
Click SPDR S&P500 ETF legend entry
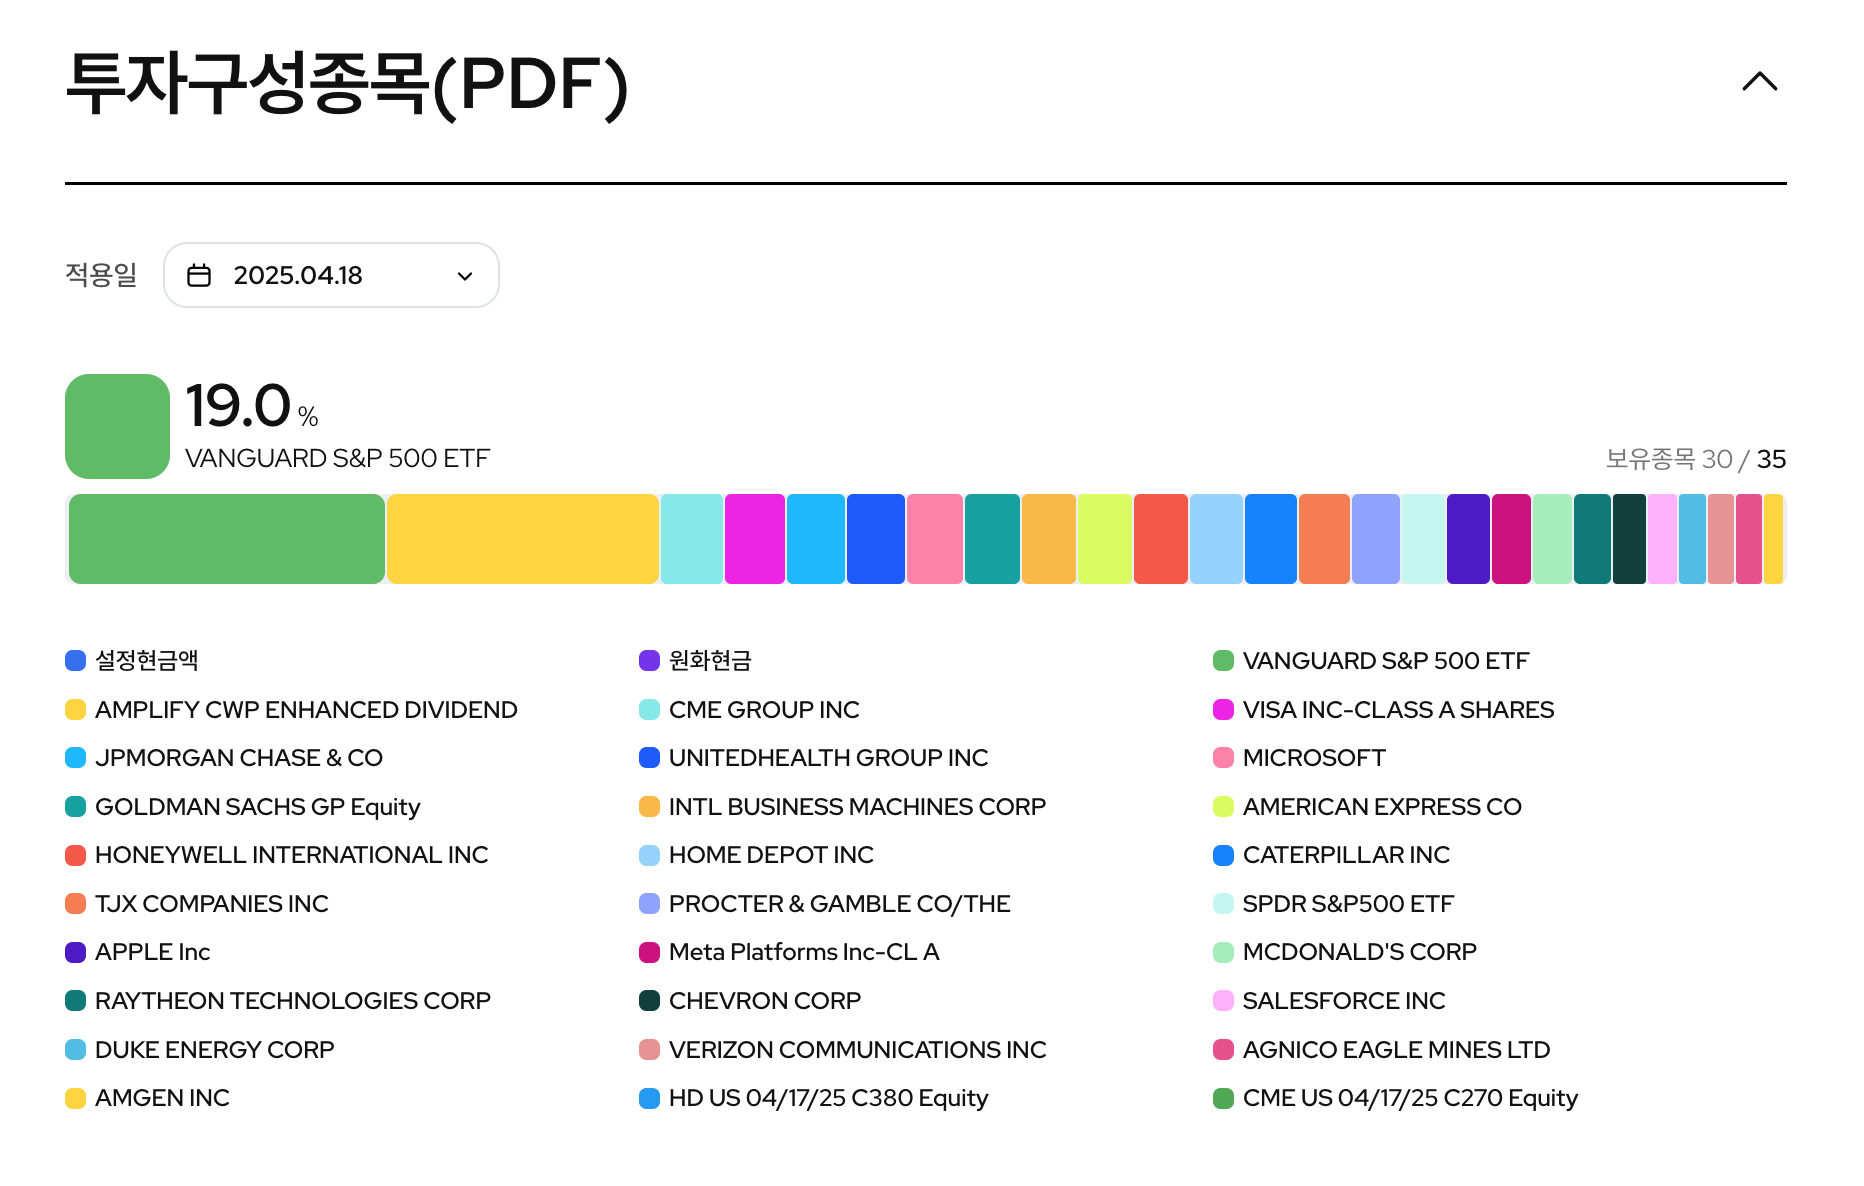tap(1333, 904)
